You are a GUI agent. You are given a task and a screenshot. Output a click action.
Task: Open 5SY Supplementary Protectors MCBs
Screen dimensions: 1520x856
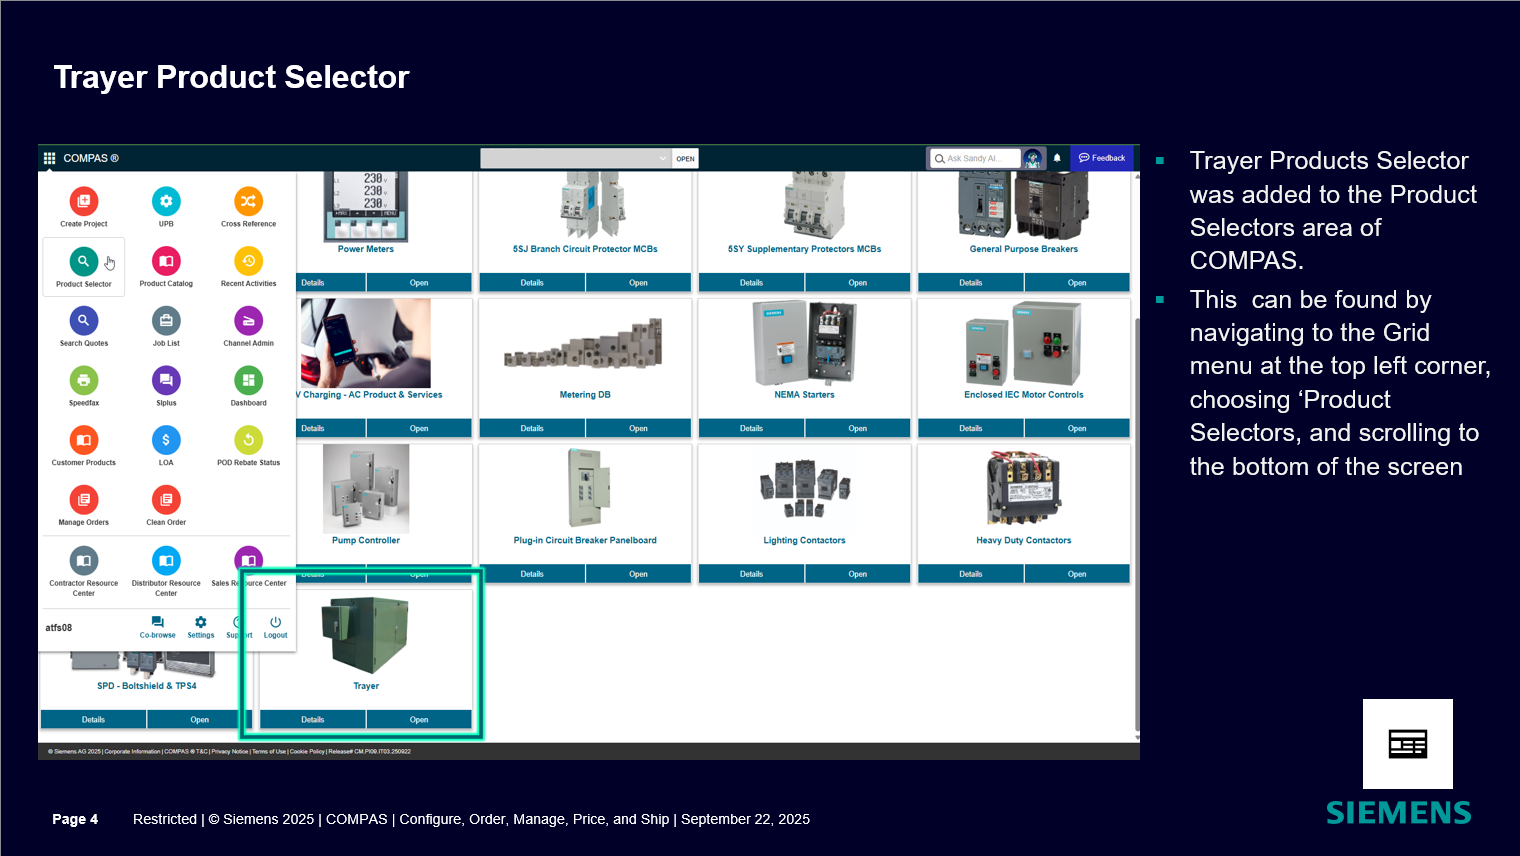coord(858,283)
